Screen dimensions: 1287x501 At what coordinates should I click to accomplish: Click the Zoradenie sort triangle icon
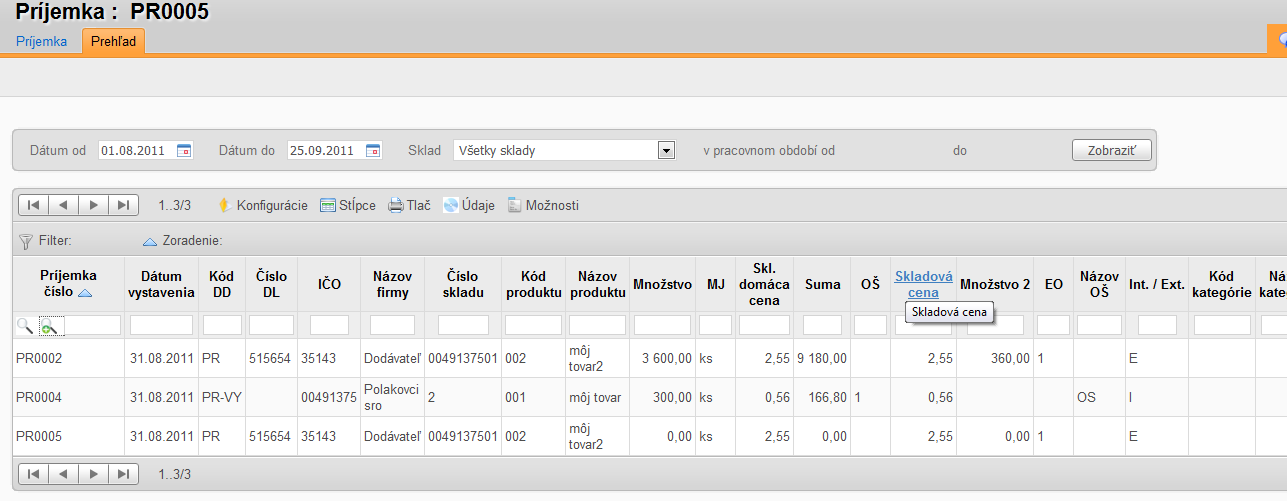[150, 241]
